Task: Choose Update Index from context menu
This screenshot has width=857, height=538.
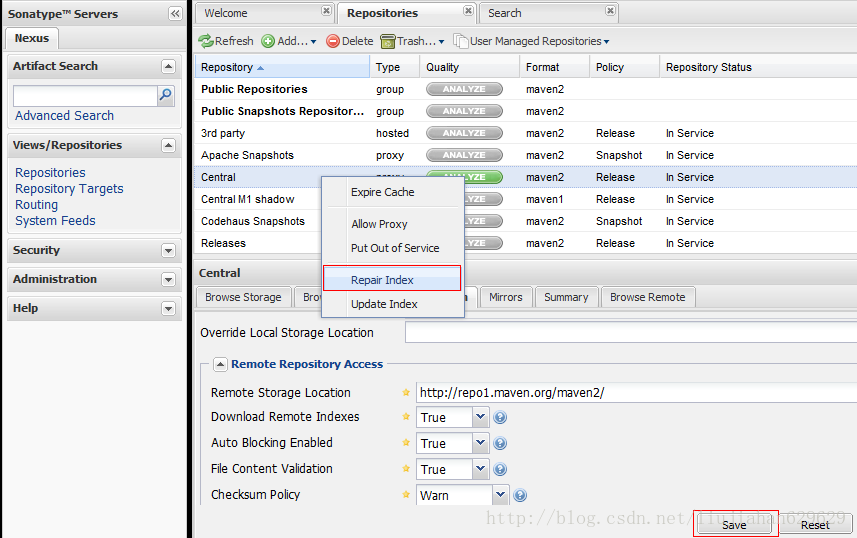Action: [x=392, y=304]
